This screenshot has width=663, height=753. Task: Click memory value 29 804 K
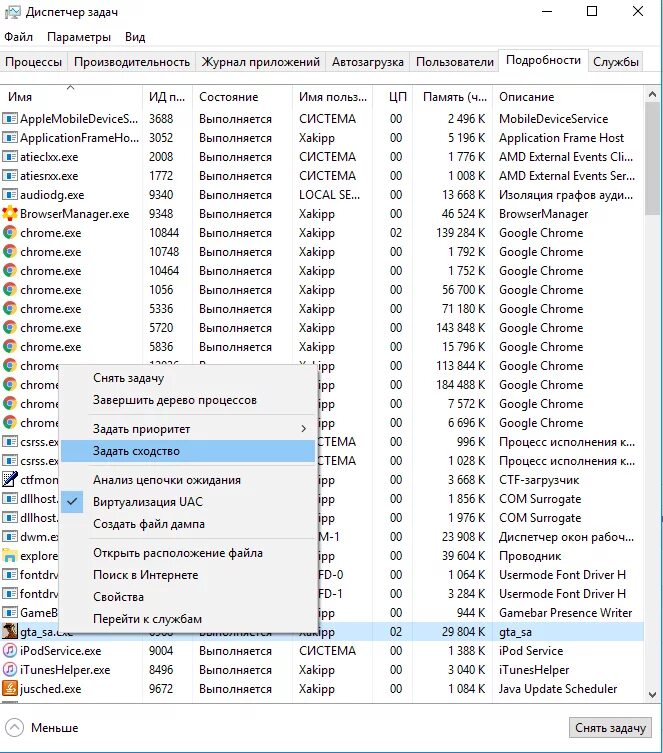click(x=463, y=632)
